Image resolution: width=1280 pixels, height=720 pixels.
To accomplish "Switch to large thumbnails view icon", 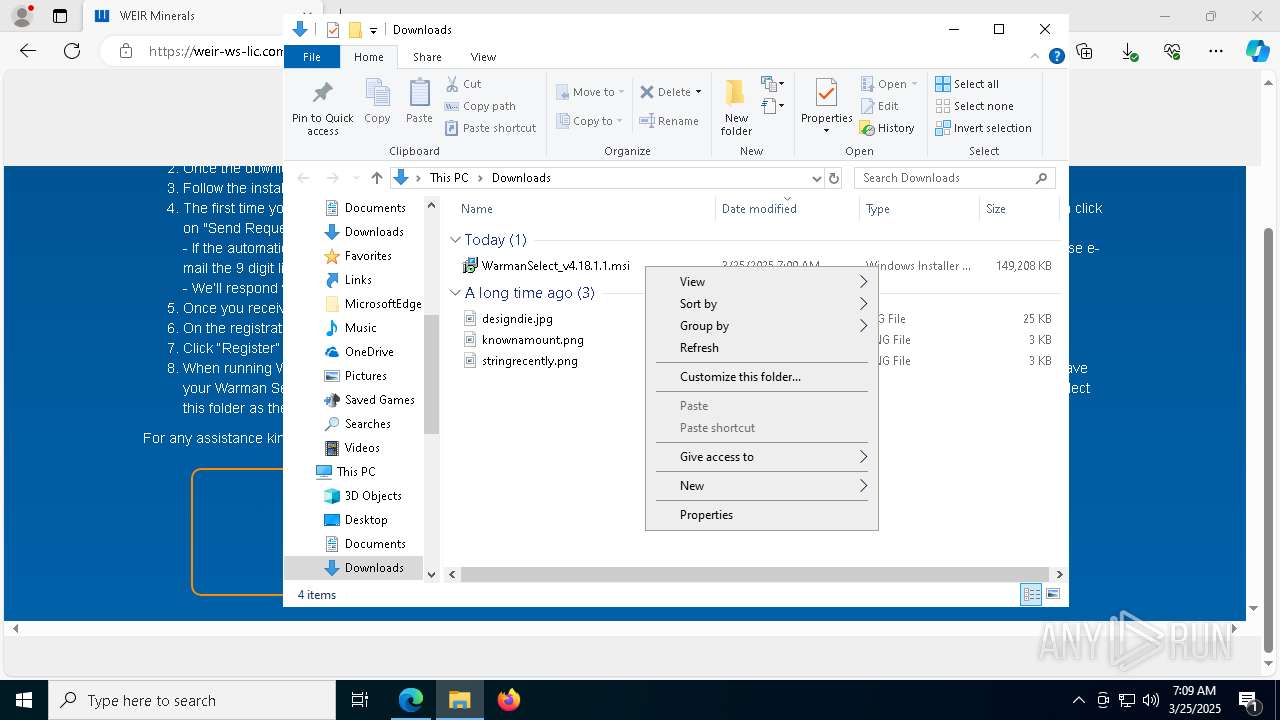I will (x=1053, y=594).
